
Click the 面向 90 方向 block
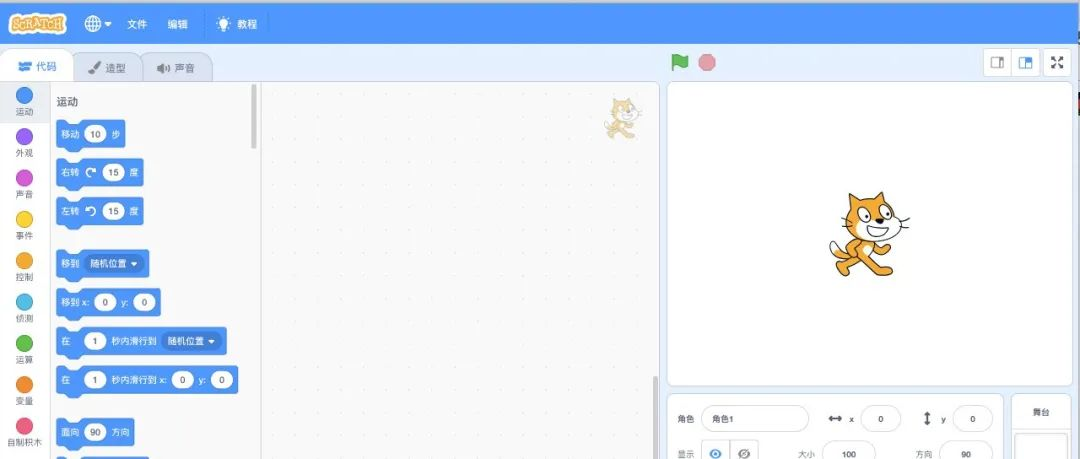click(x=95, y=433)
